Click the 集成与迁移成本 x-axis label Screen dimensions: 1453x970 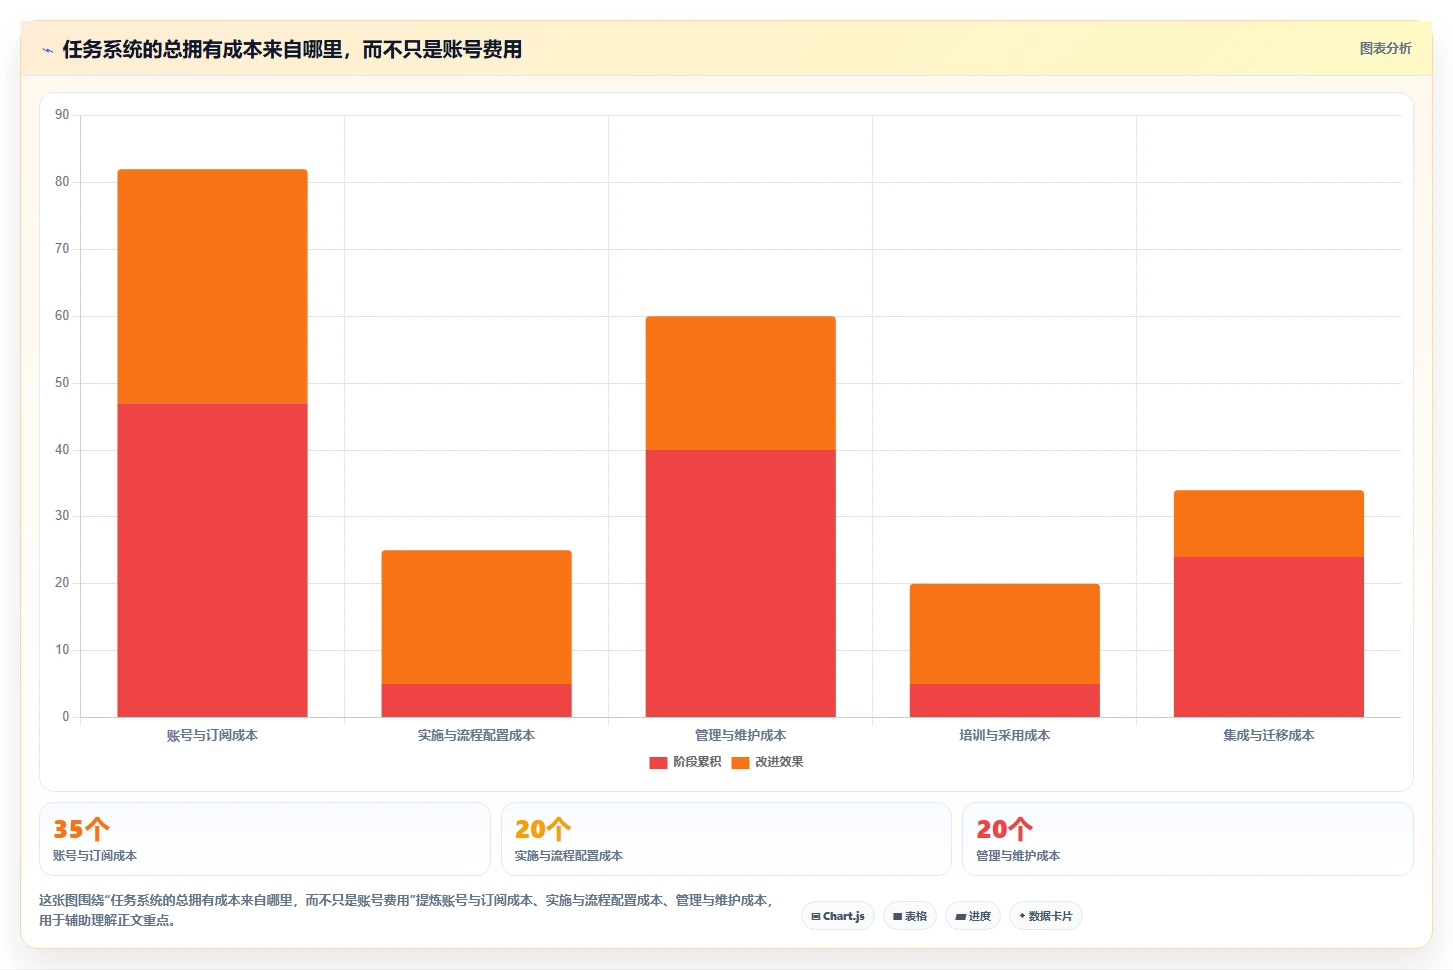coord(1268,735)
